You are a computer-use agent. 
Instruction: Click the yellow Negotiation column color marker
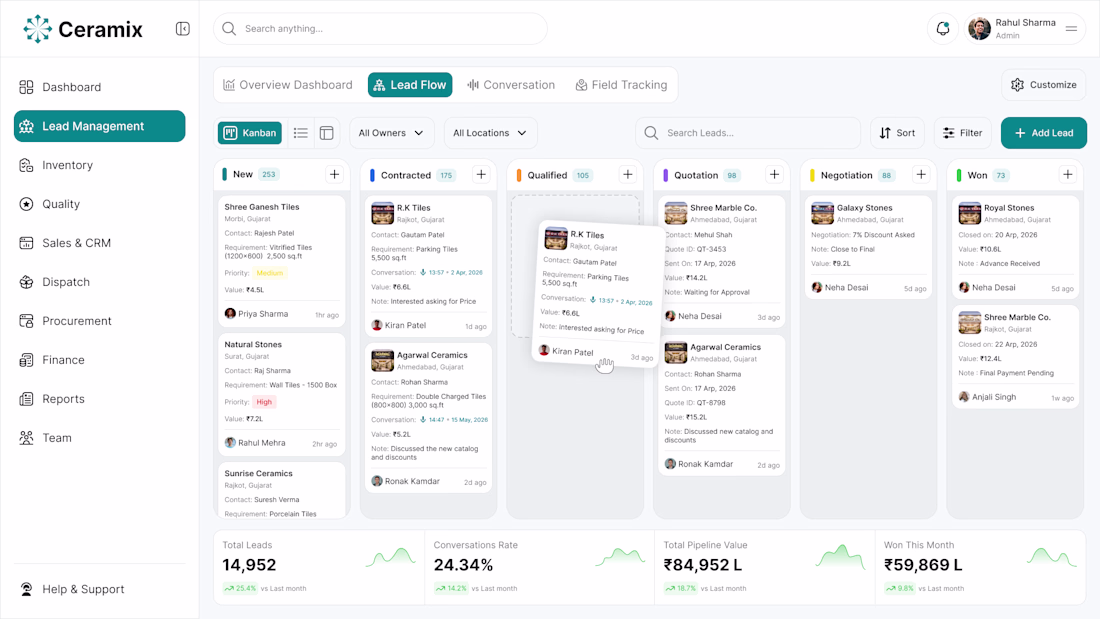[812, 175]
